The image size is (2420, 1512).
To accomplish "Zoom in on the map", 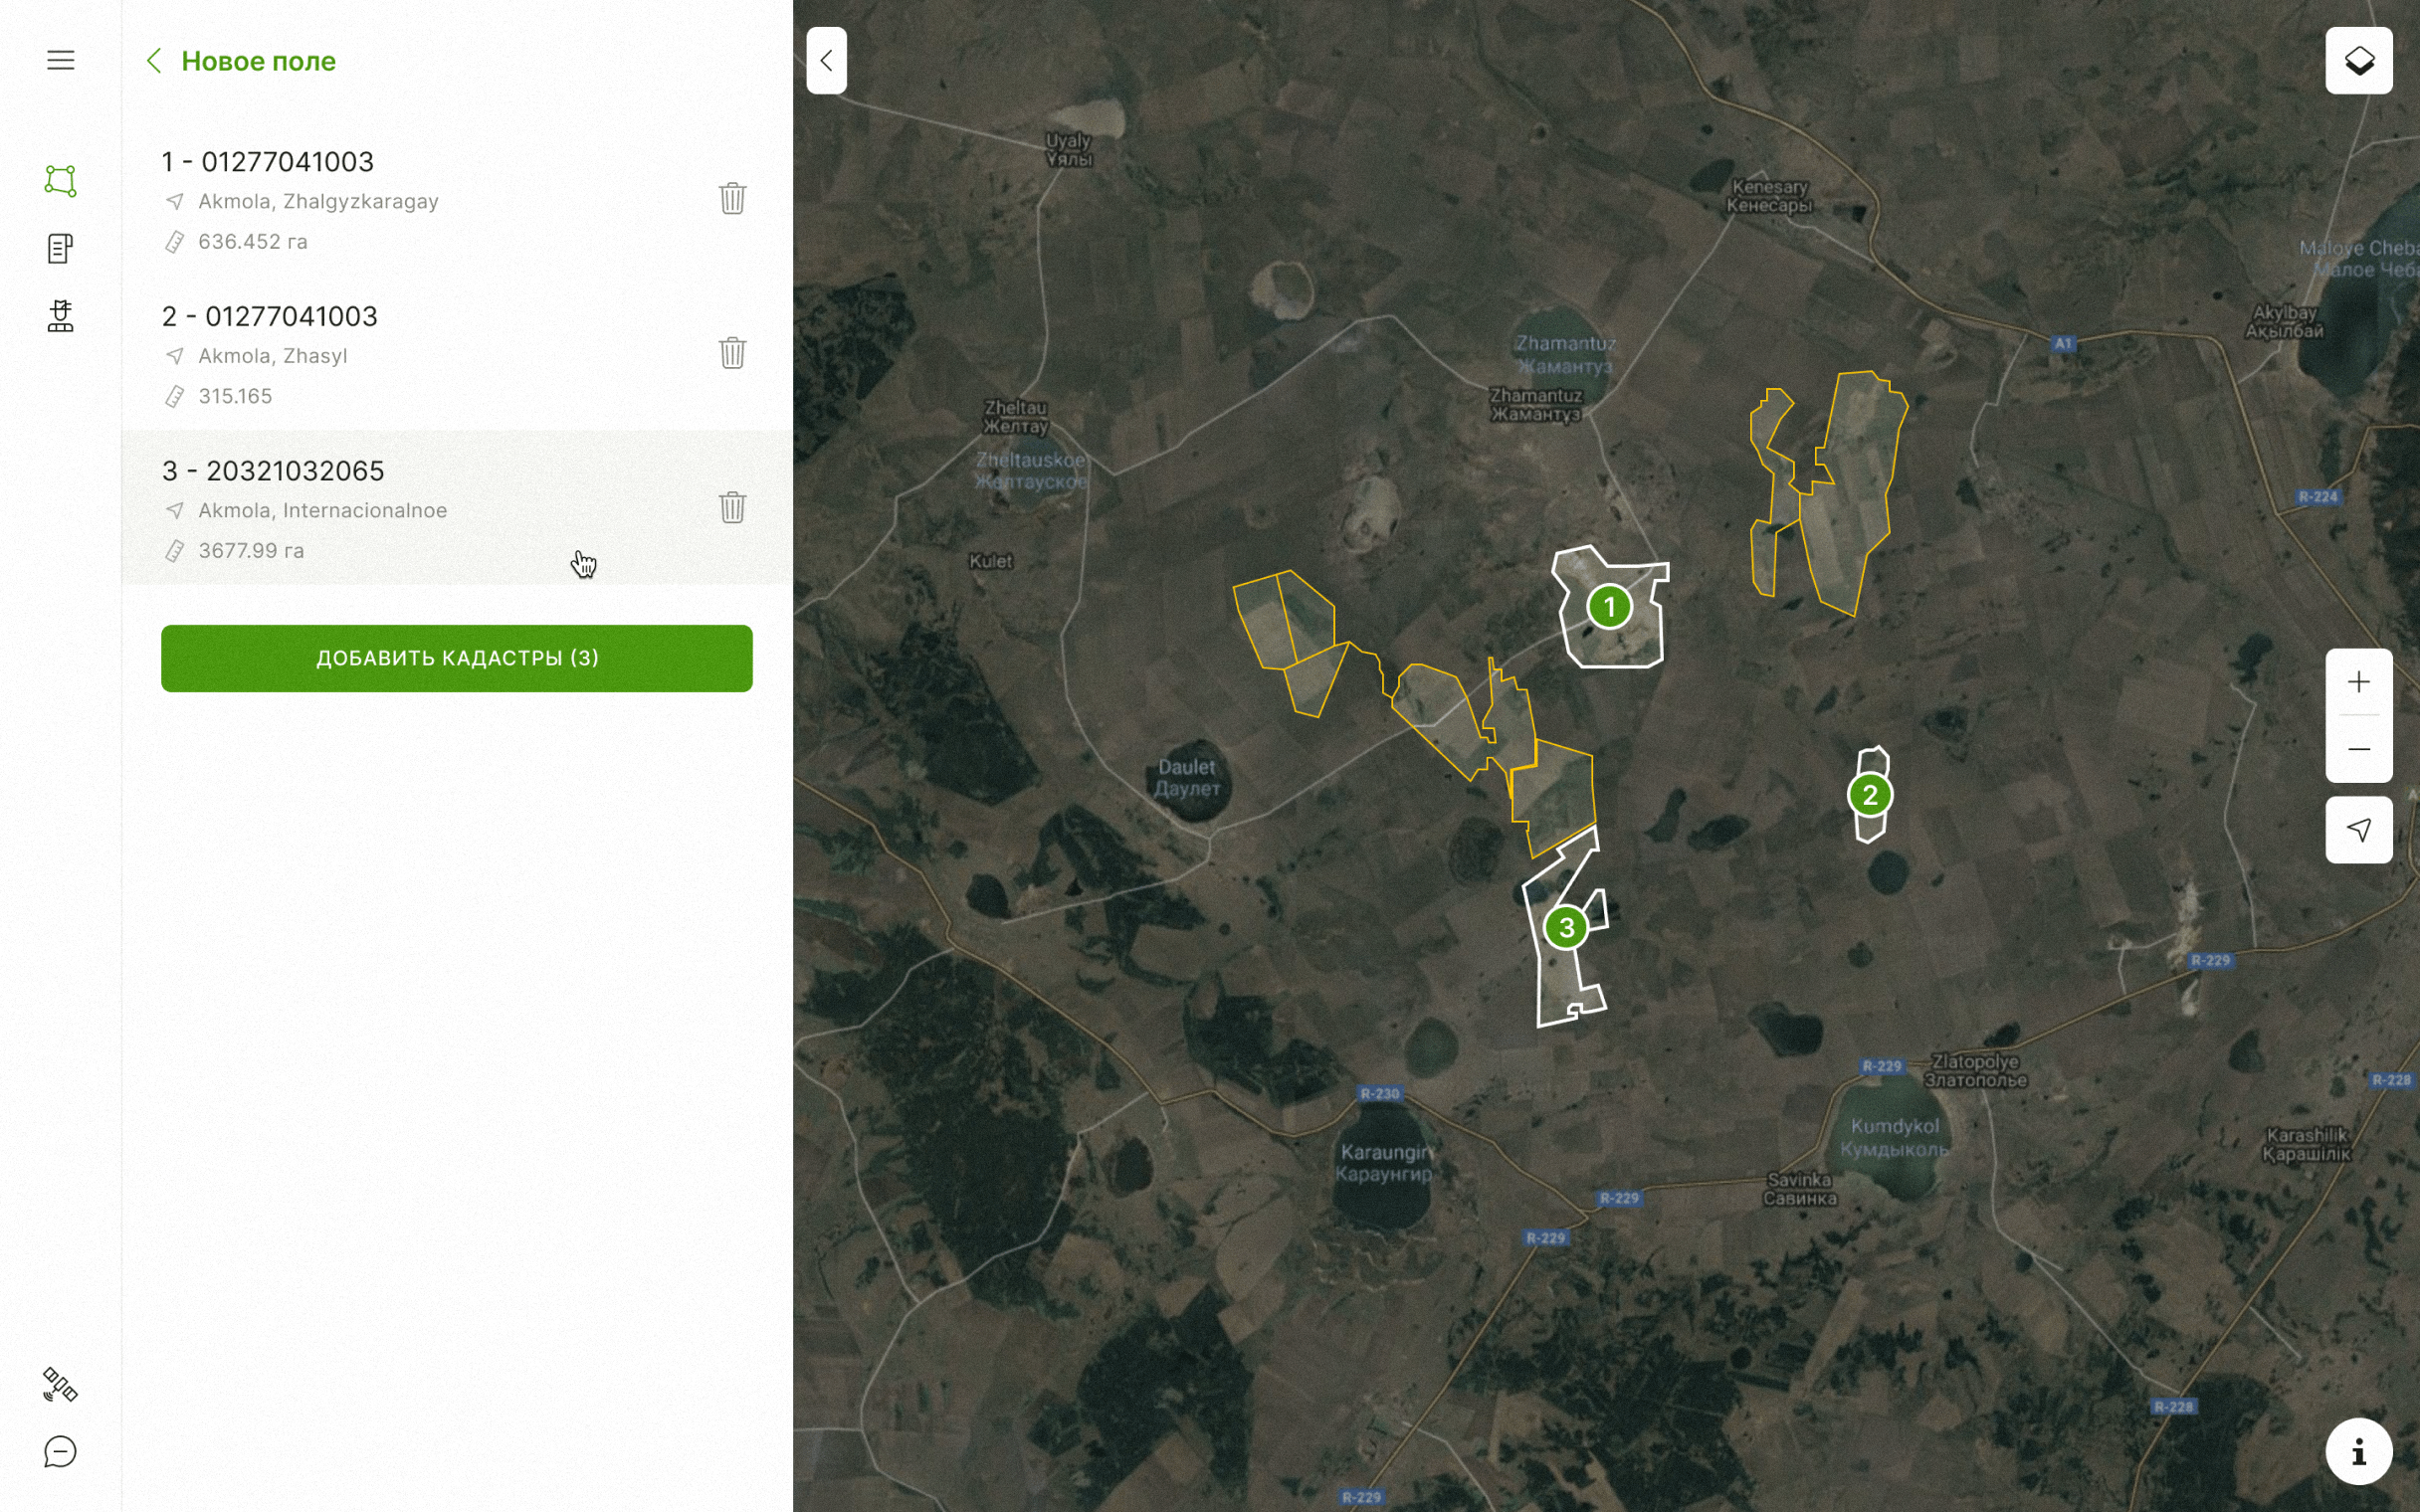I will [x=2358, y=682].
